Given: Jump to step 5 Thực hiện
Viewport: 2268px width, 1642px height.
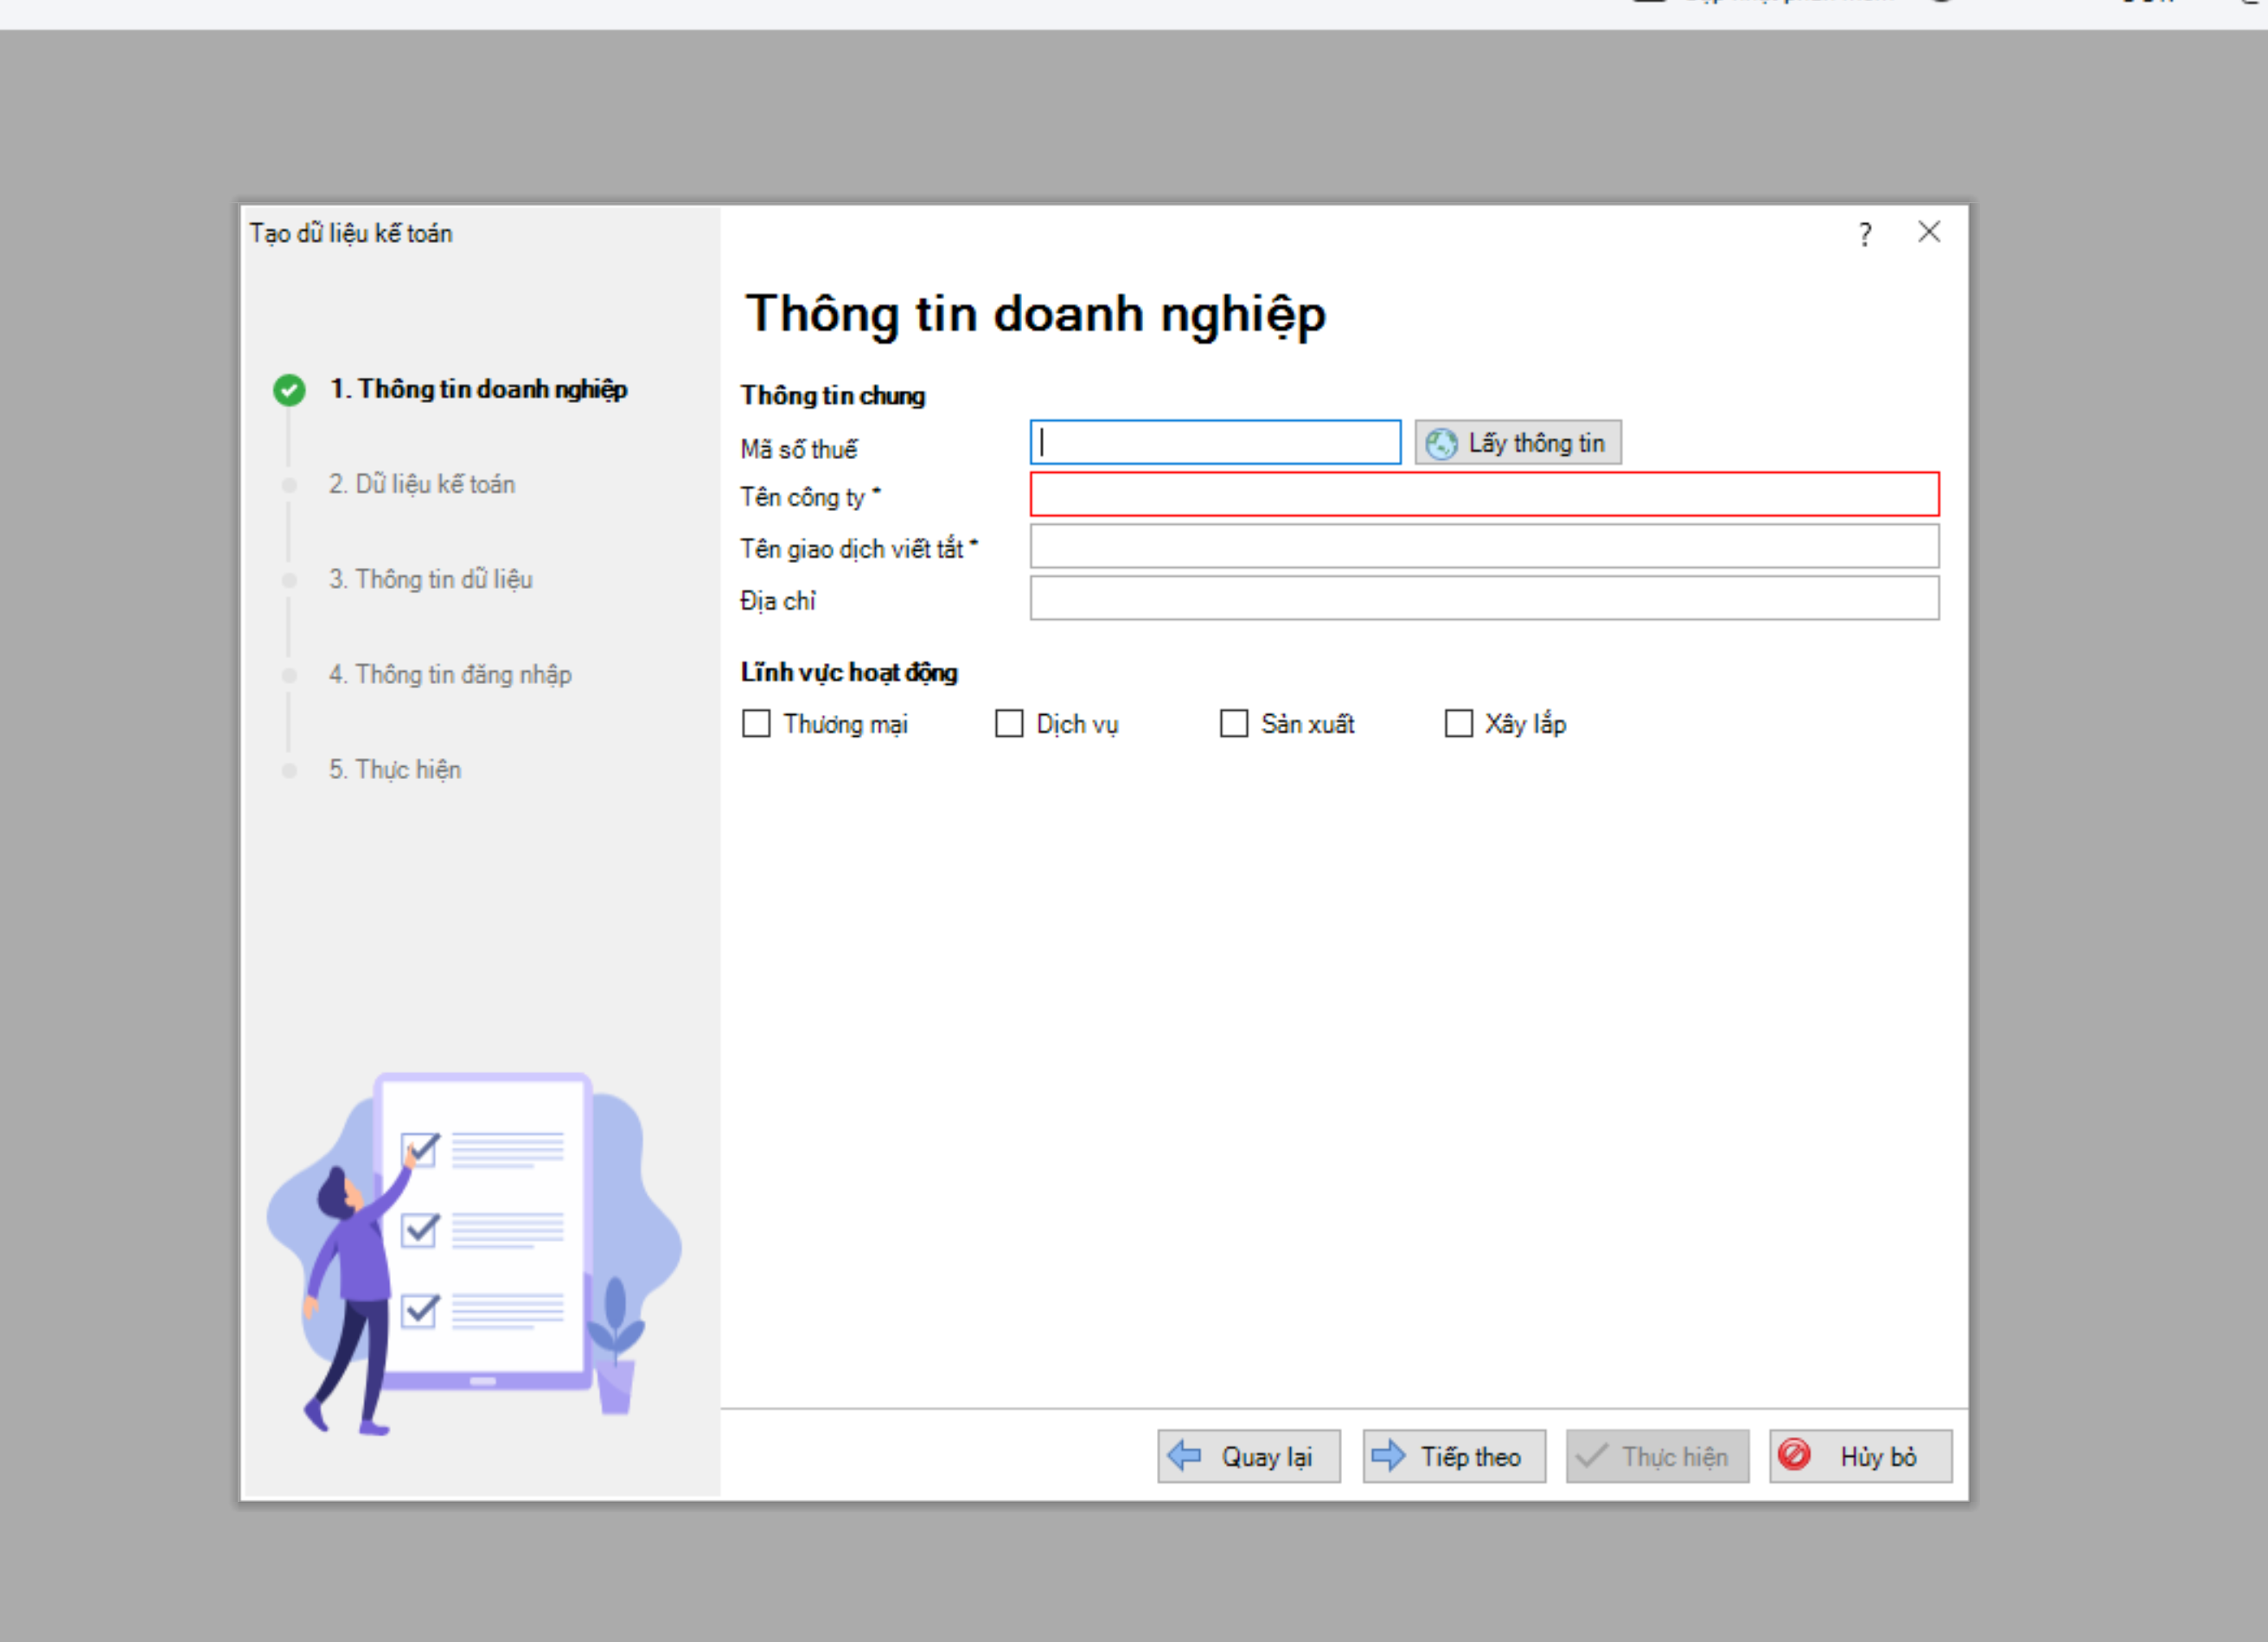Looking at the screenshot, I should 394,769.
